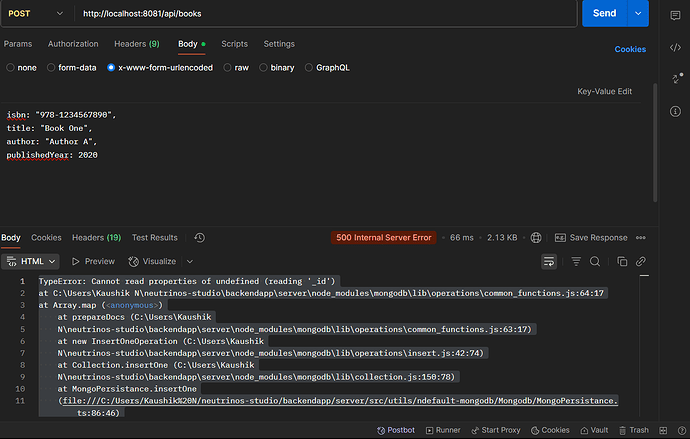The image size is (690, 439).
Task: Open the request Headers (9) tab
Action: click(137, 44)
